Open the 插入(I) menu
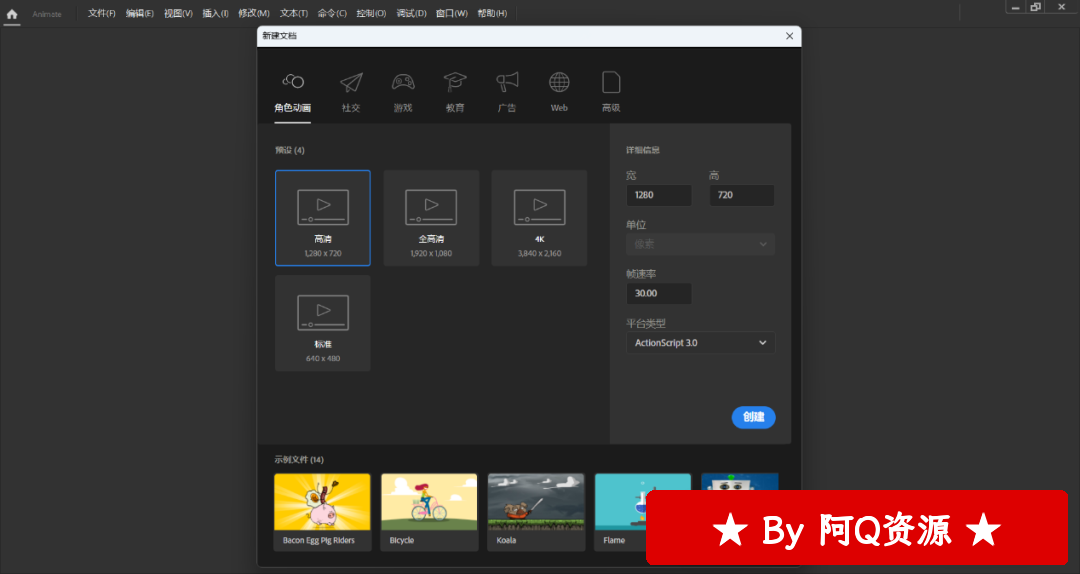 (215, 13)
